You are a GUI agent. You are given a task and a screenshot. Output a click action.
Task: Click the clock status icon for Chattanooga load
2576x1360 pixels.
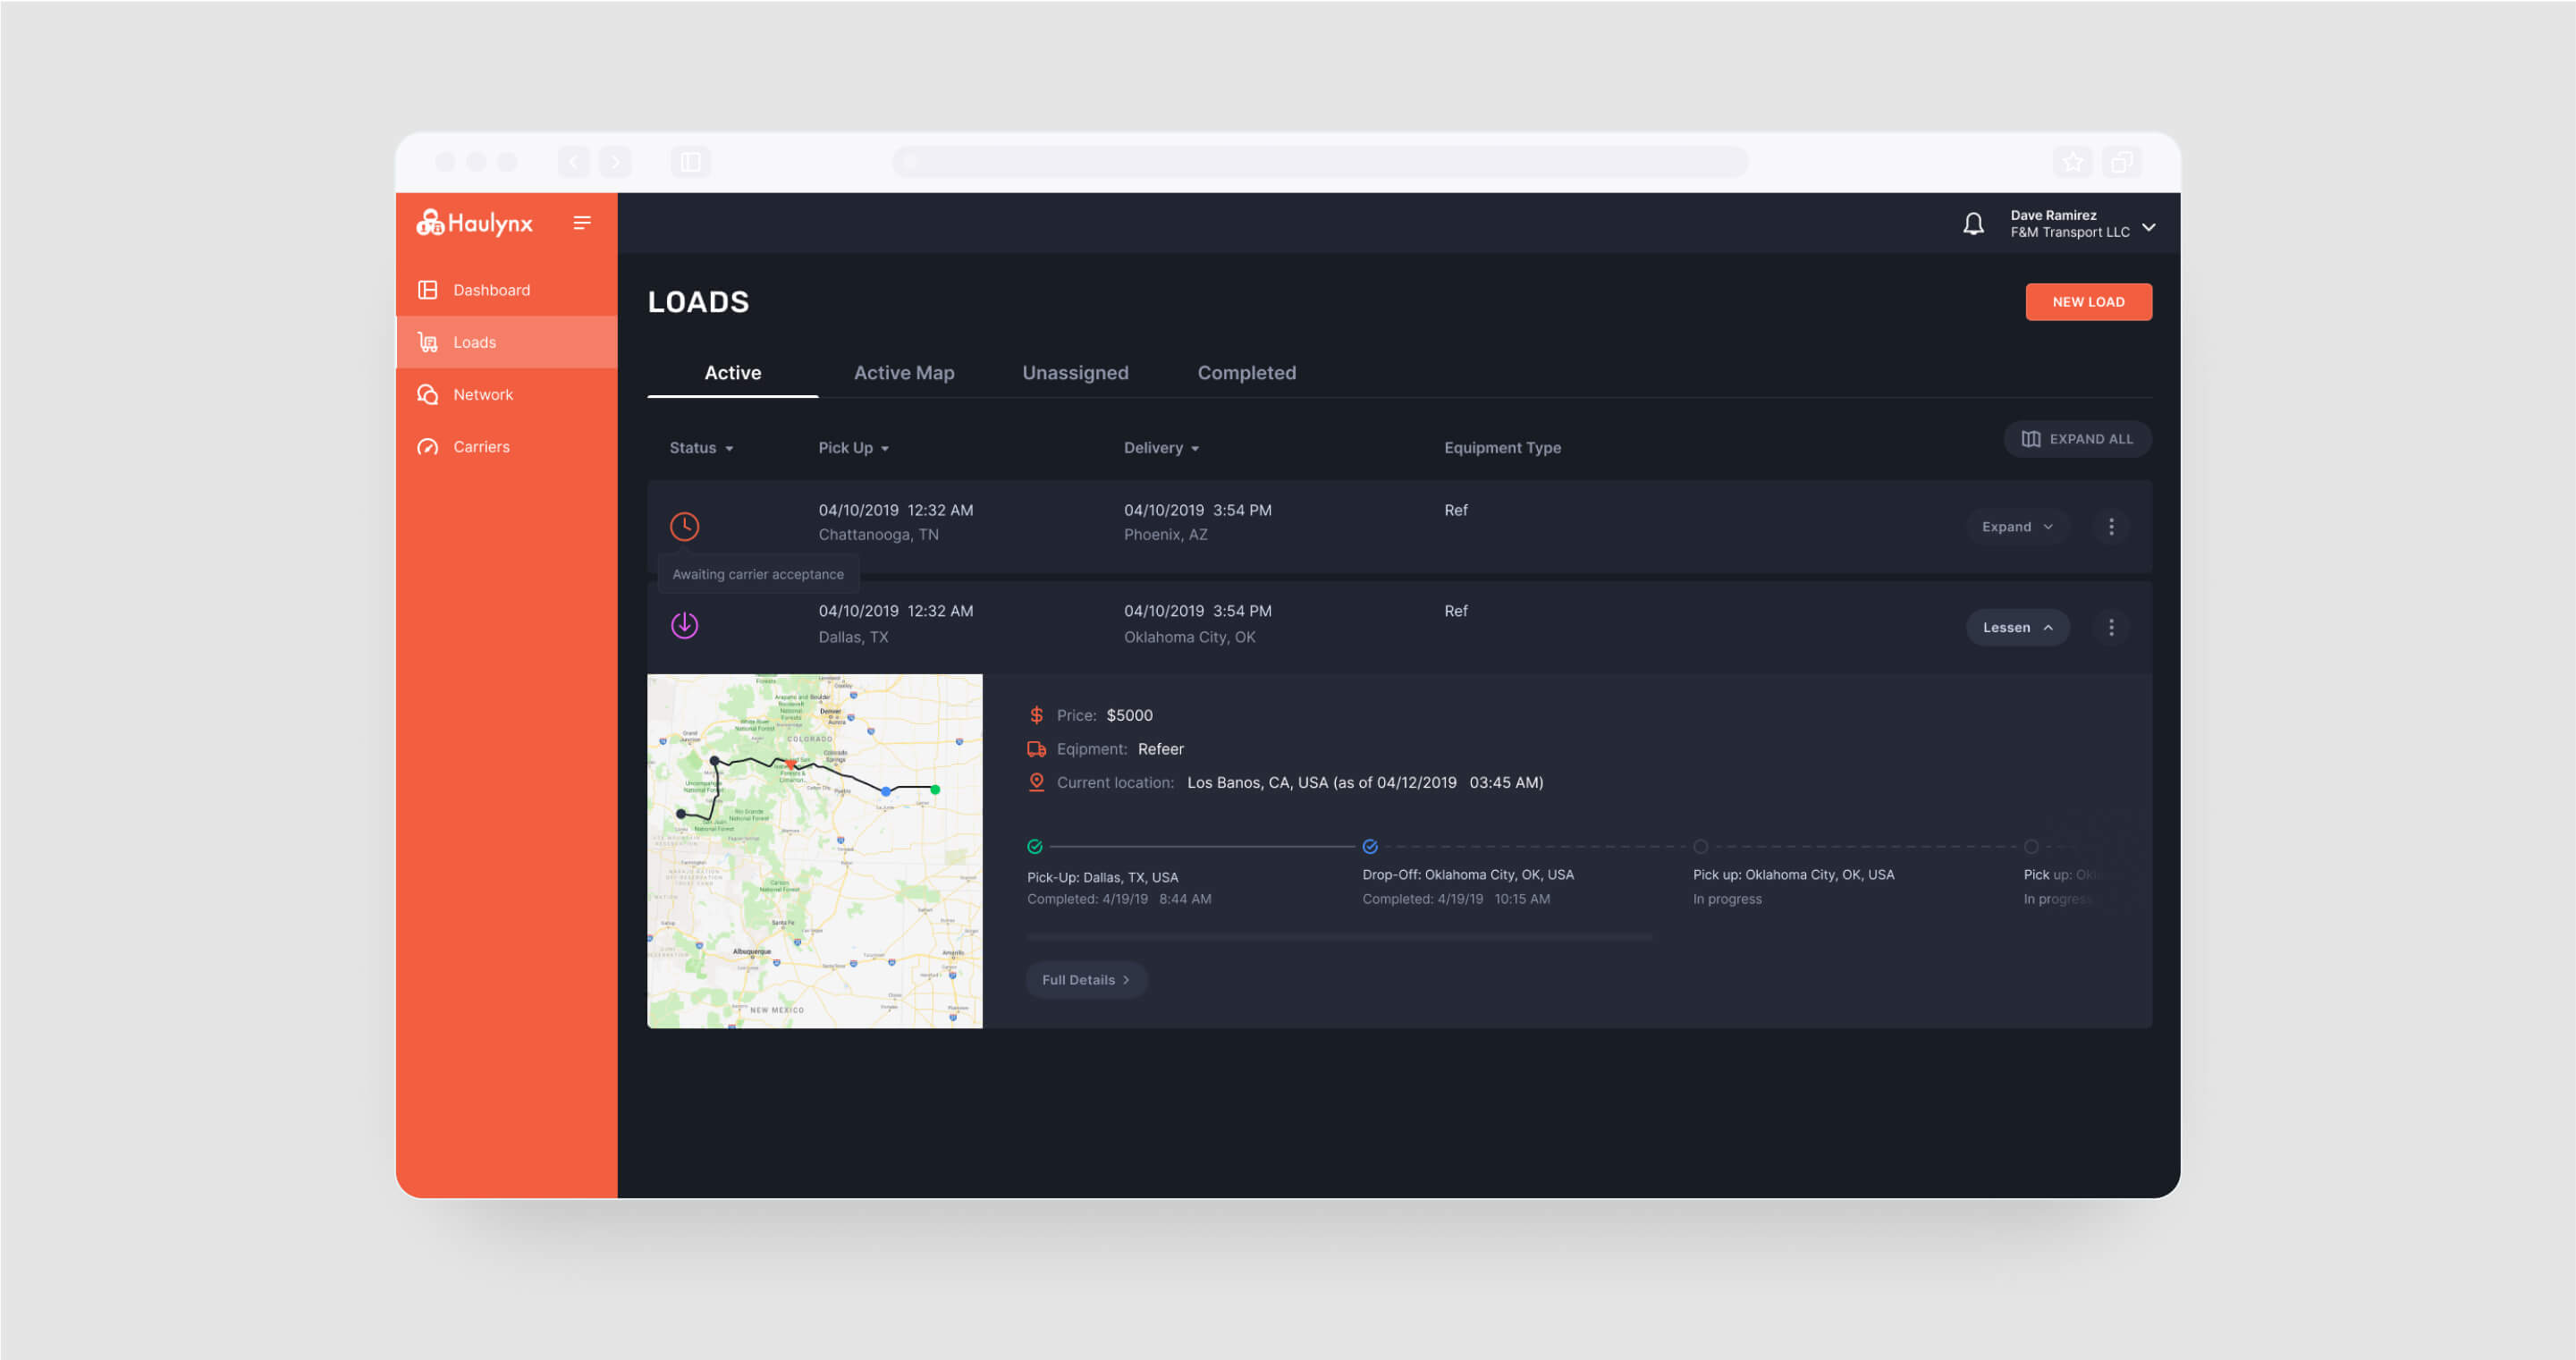[x=684, y=526]
